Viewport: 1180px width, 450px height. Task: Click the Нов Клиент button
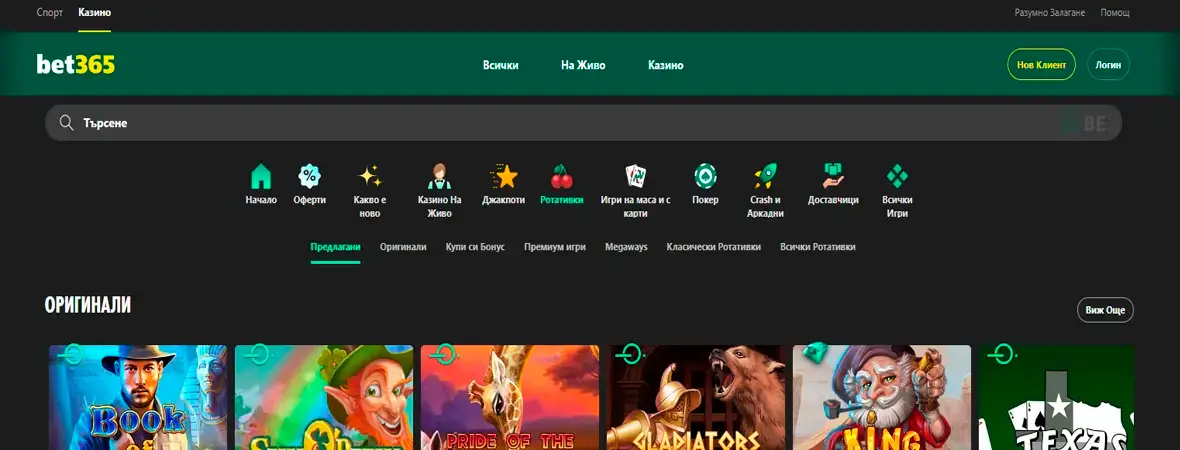click(x=1042, y=65)
